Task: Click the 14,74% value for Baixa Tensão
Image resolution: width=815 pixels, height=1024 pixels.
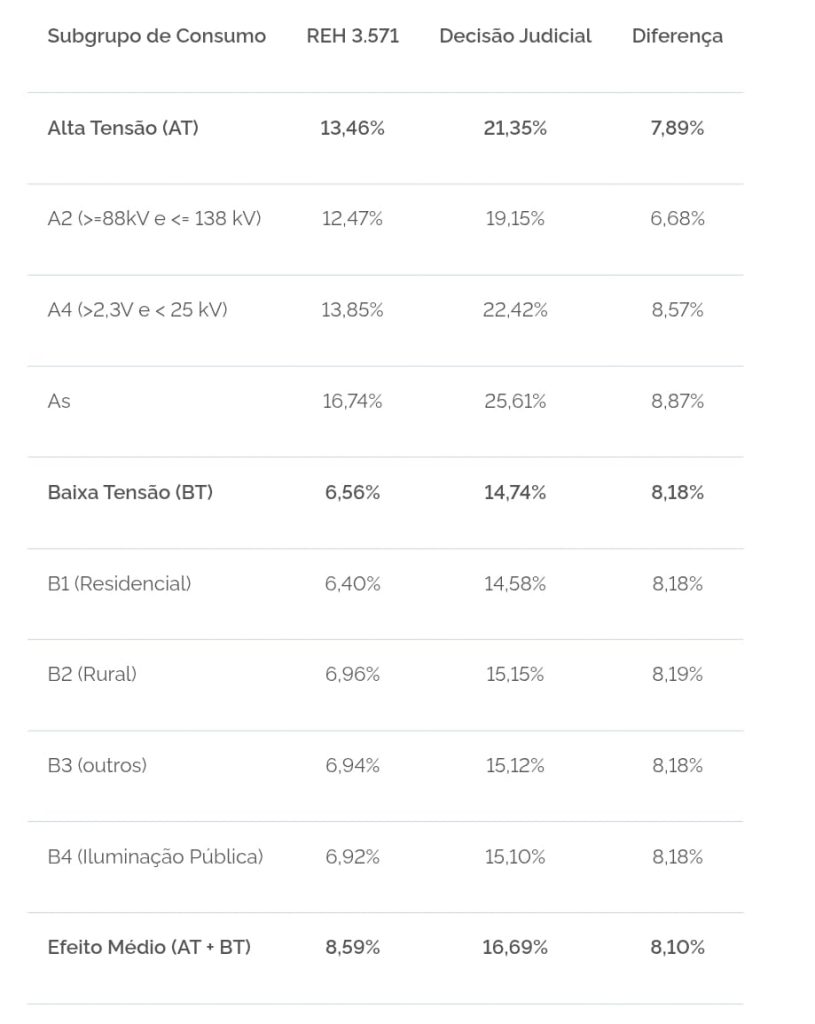Action: click(515, 492)
